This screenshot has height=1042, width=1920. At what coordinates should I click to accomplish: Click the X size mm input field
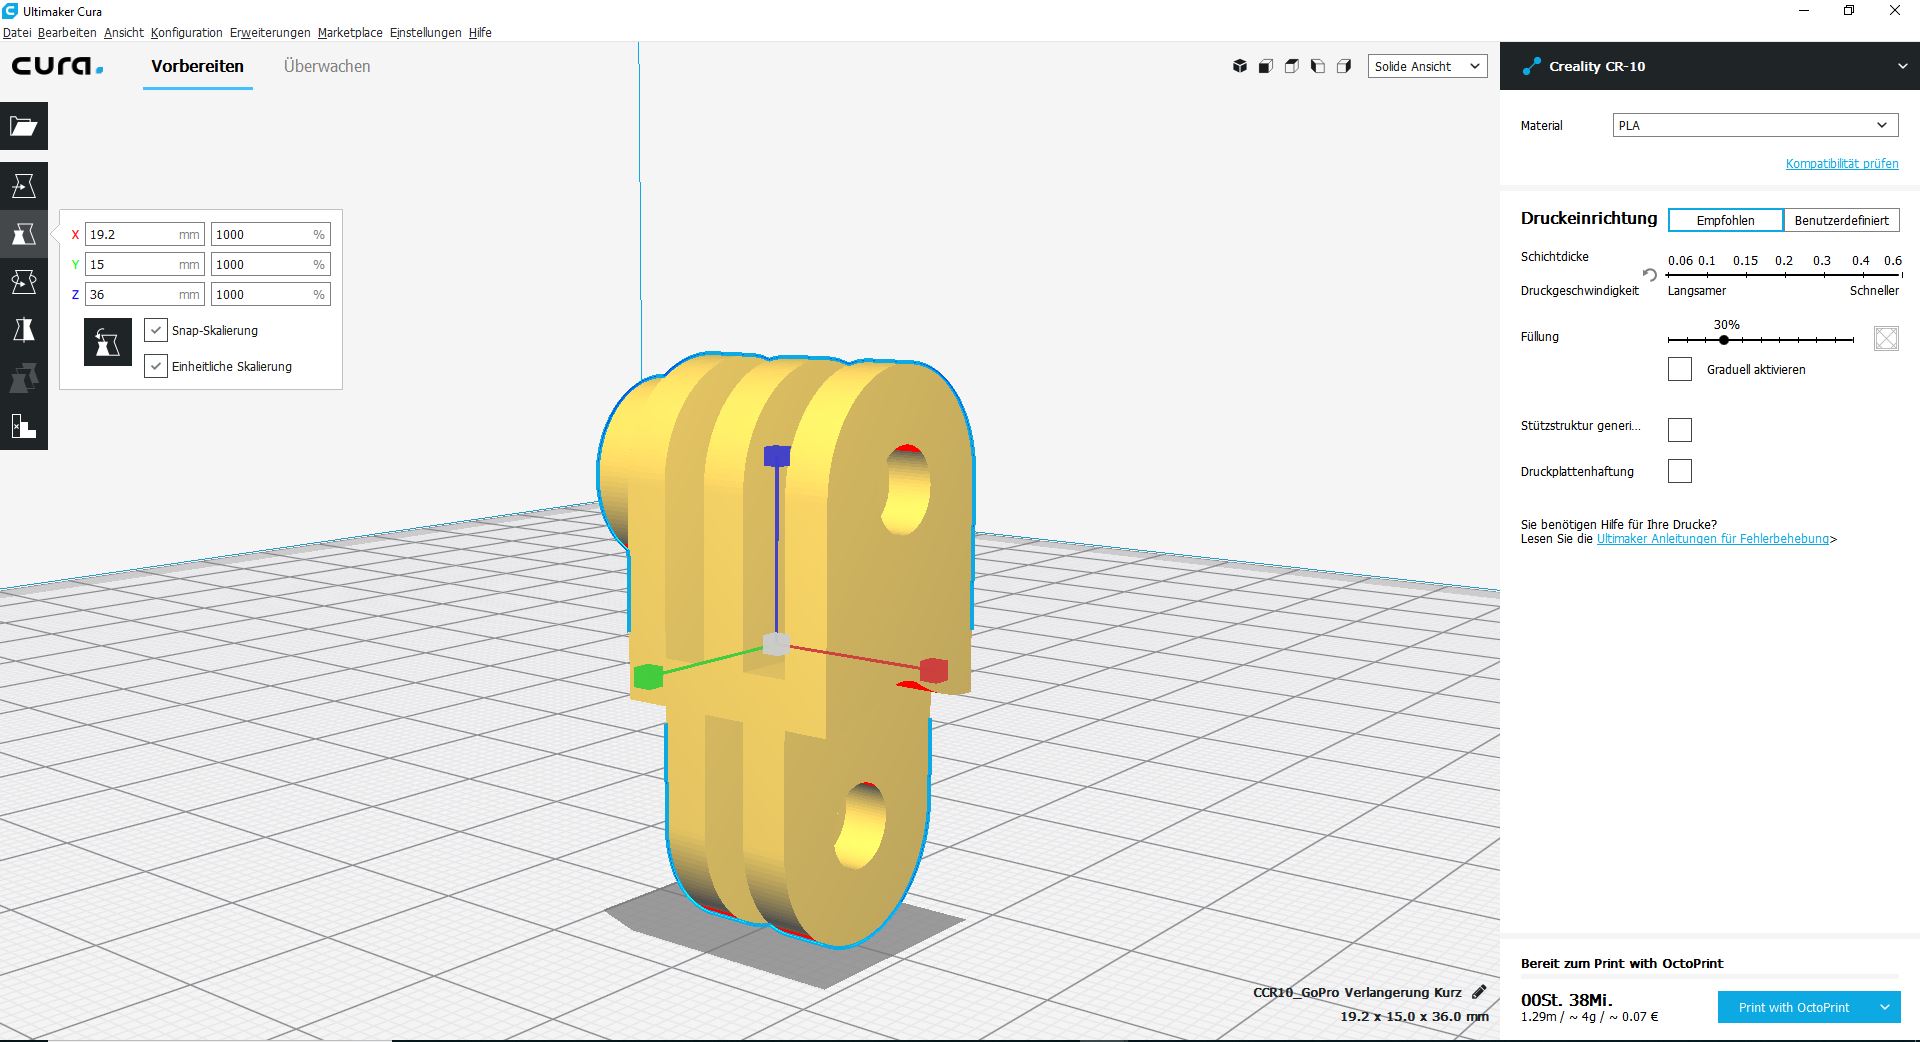pyautogui.click(x=145, y=234)
